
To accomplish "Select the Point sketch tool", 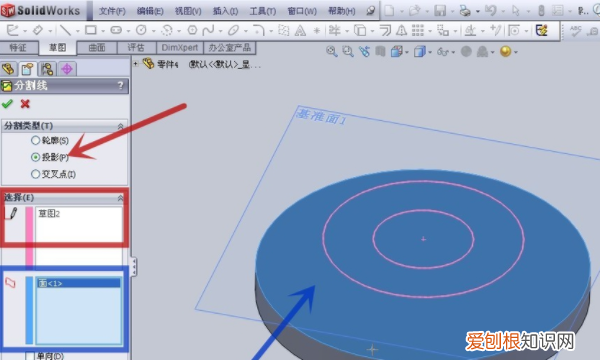I will pyautogui.click(x=317, y=30).
